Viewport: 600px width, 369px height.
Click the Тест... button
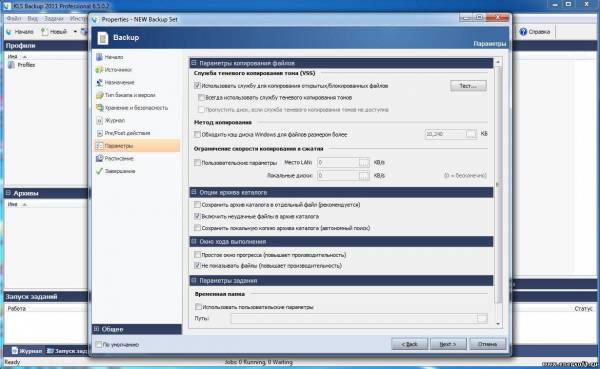pos(468,86)
